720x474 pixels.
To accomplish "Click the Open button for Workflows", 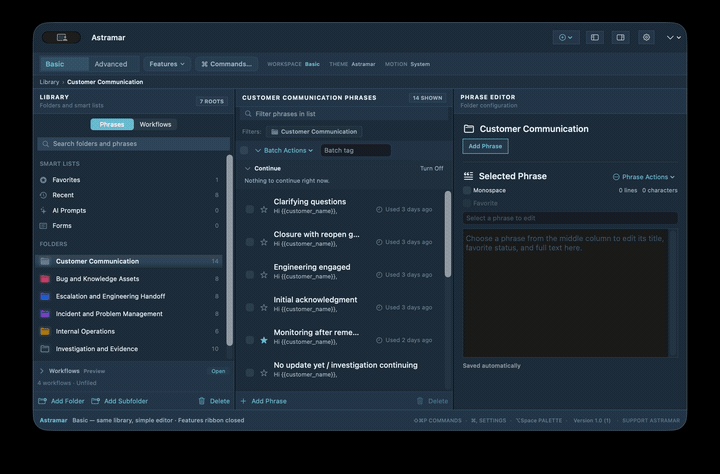I will pos(218,371).
